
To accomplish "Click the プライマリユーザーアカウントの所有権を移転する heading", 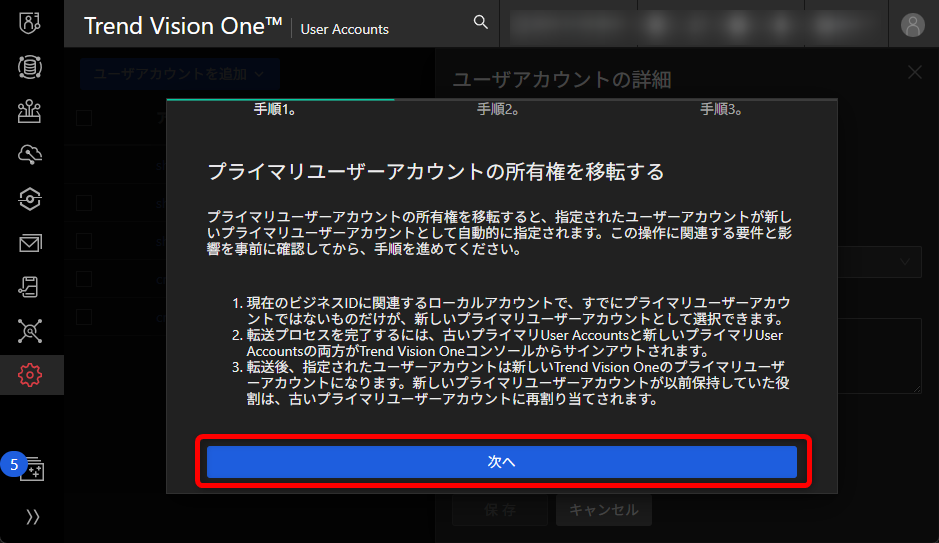I will 435,172.
